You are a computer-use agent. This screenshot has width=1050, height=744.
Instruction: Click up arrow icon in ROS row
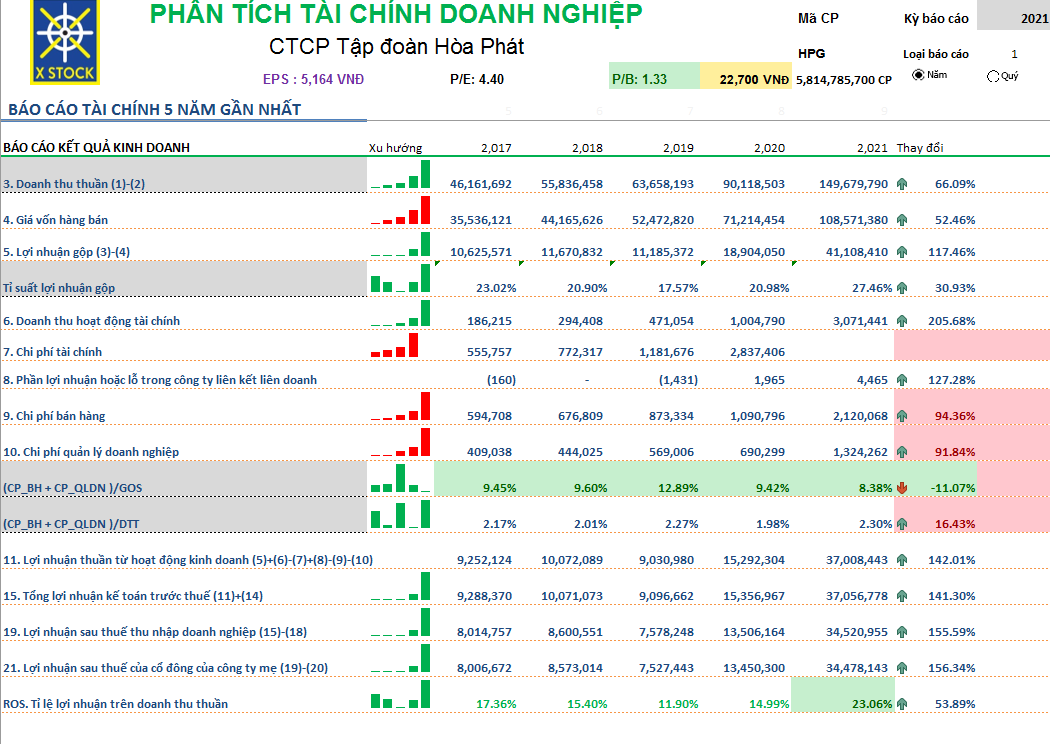(902, 704)
